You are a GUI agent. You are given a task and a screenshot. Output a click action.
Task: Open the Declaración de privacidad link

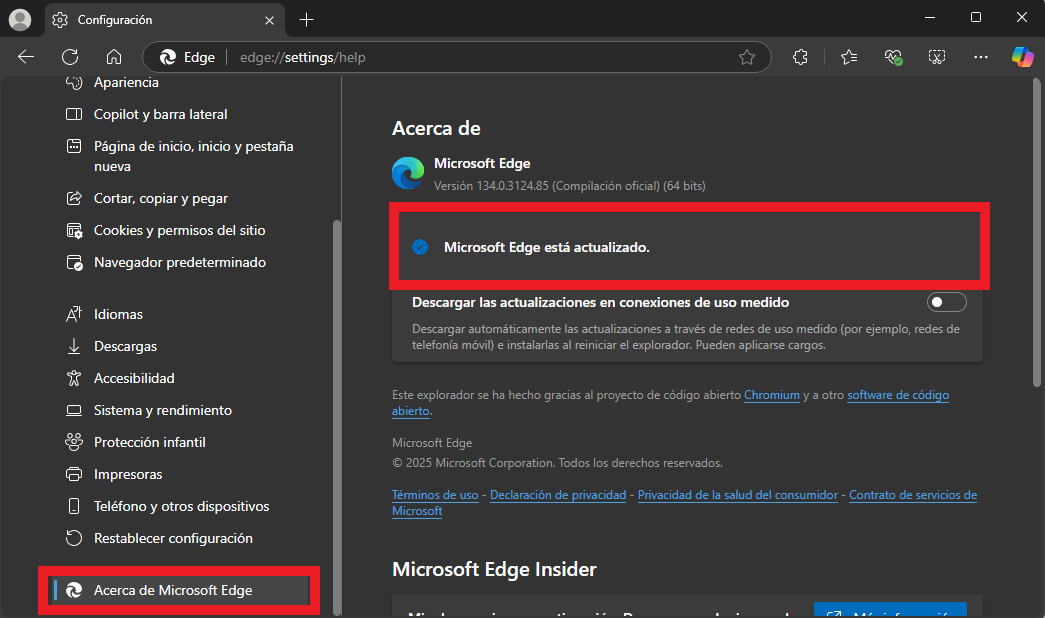[558, 495]
